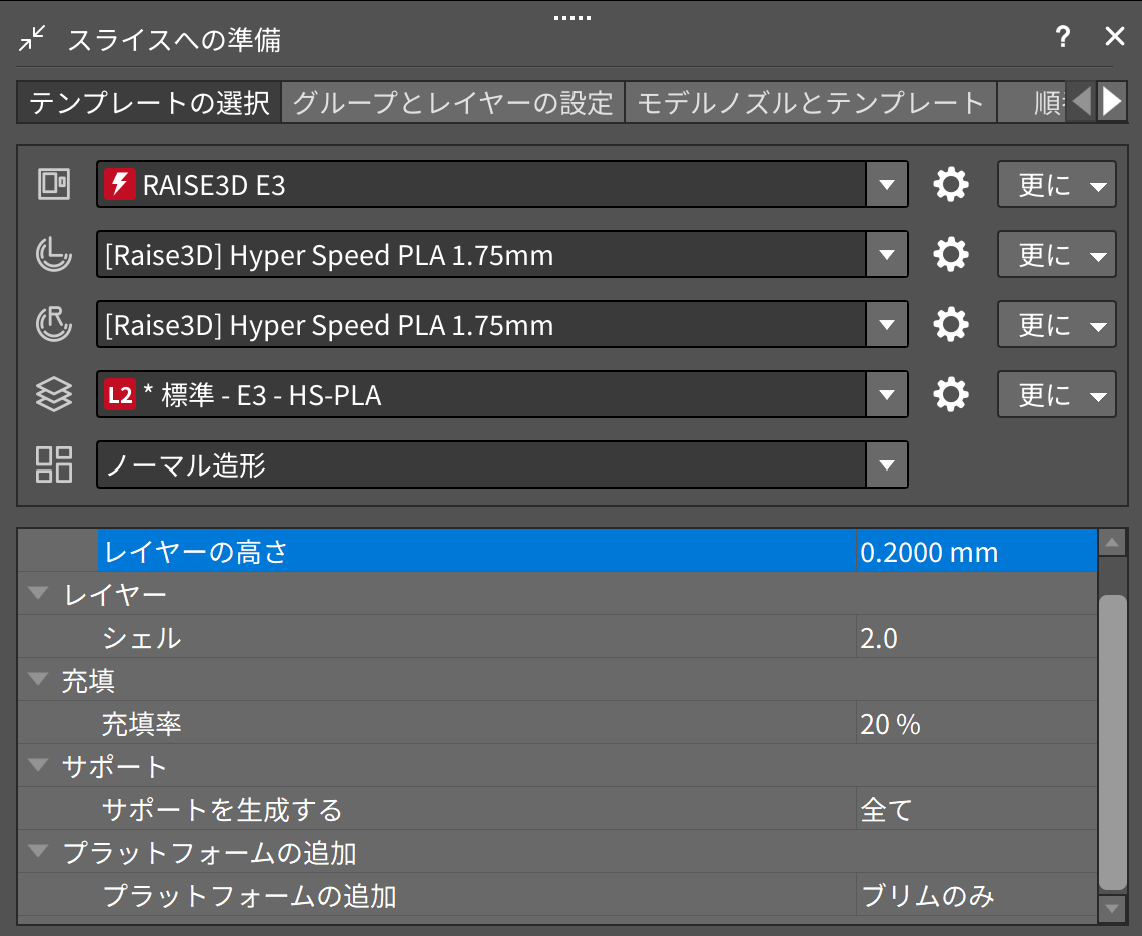This screenshot has width=1142, height=936.
Task: Open printer settings gear for RAISE3D E3
Action: (951, 184)
